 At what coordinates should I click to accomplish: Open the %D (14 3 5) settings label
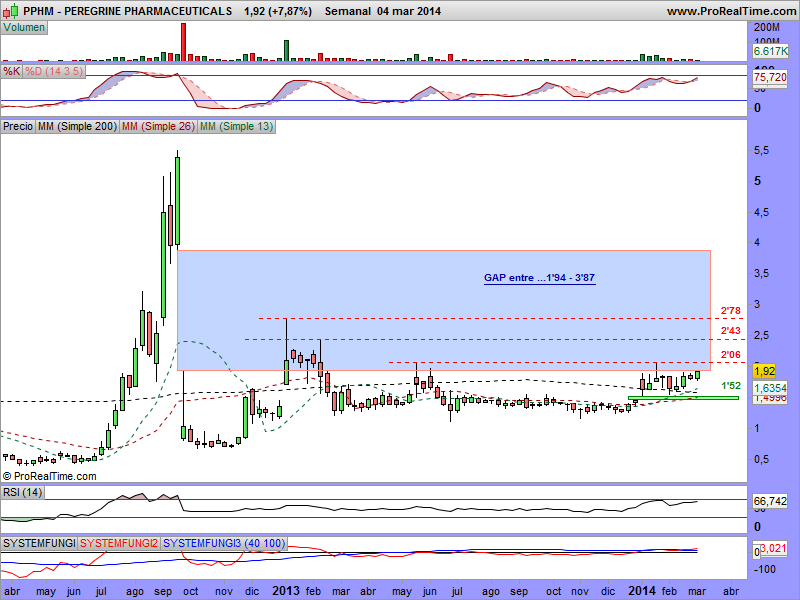[54, 71]
